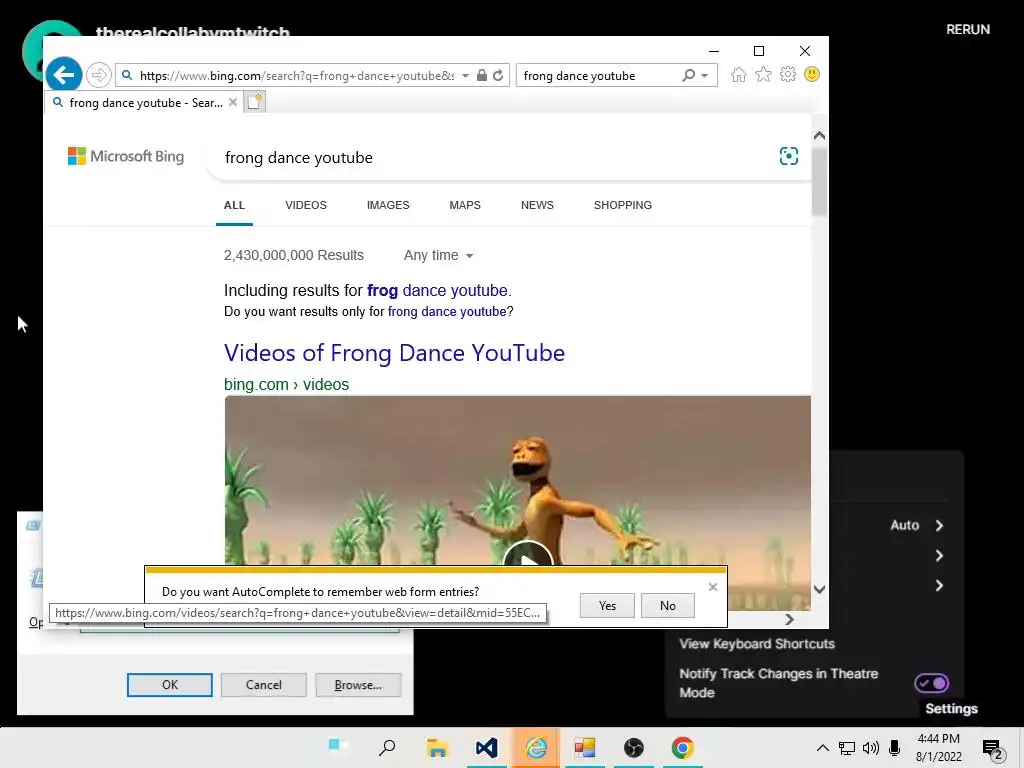This screenshot has height=768, width=1024.
Task: Dismiss the AutoComplete notification bar
Action: tap(712, 587)
